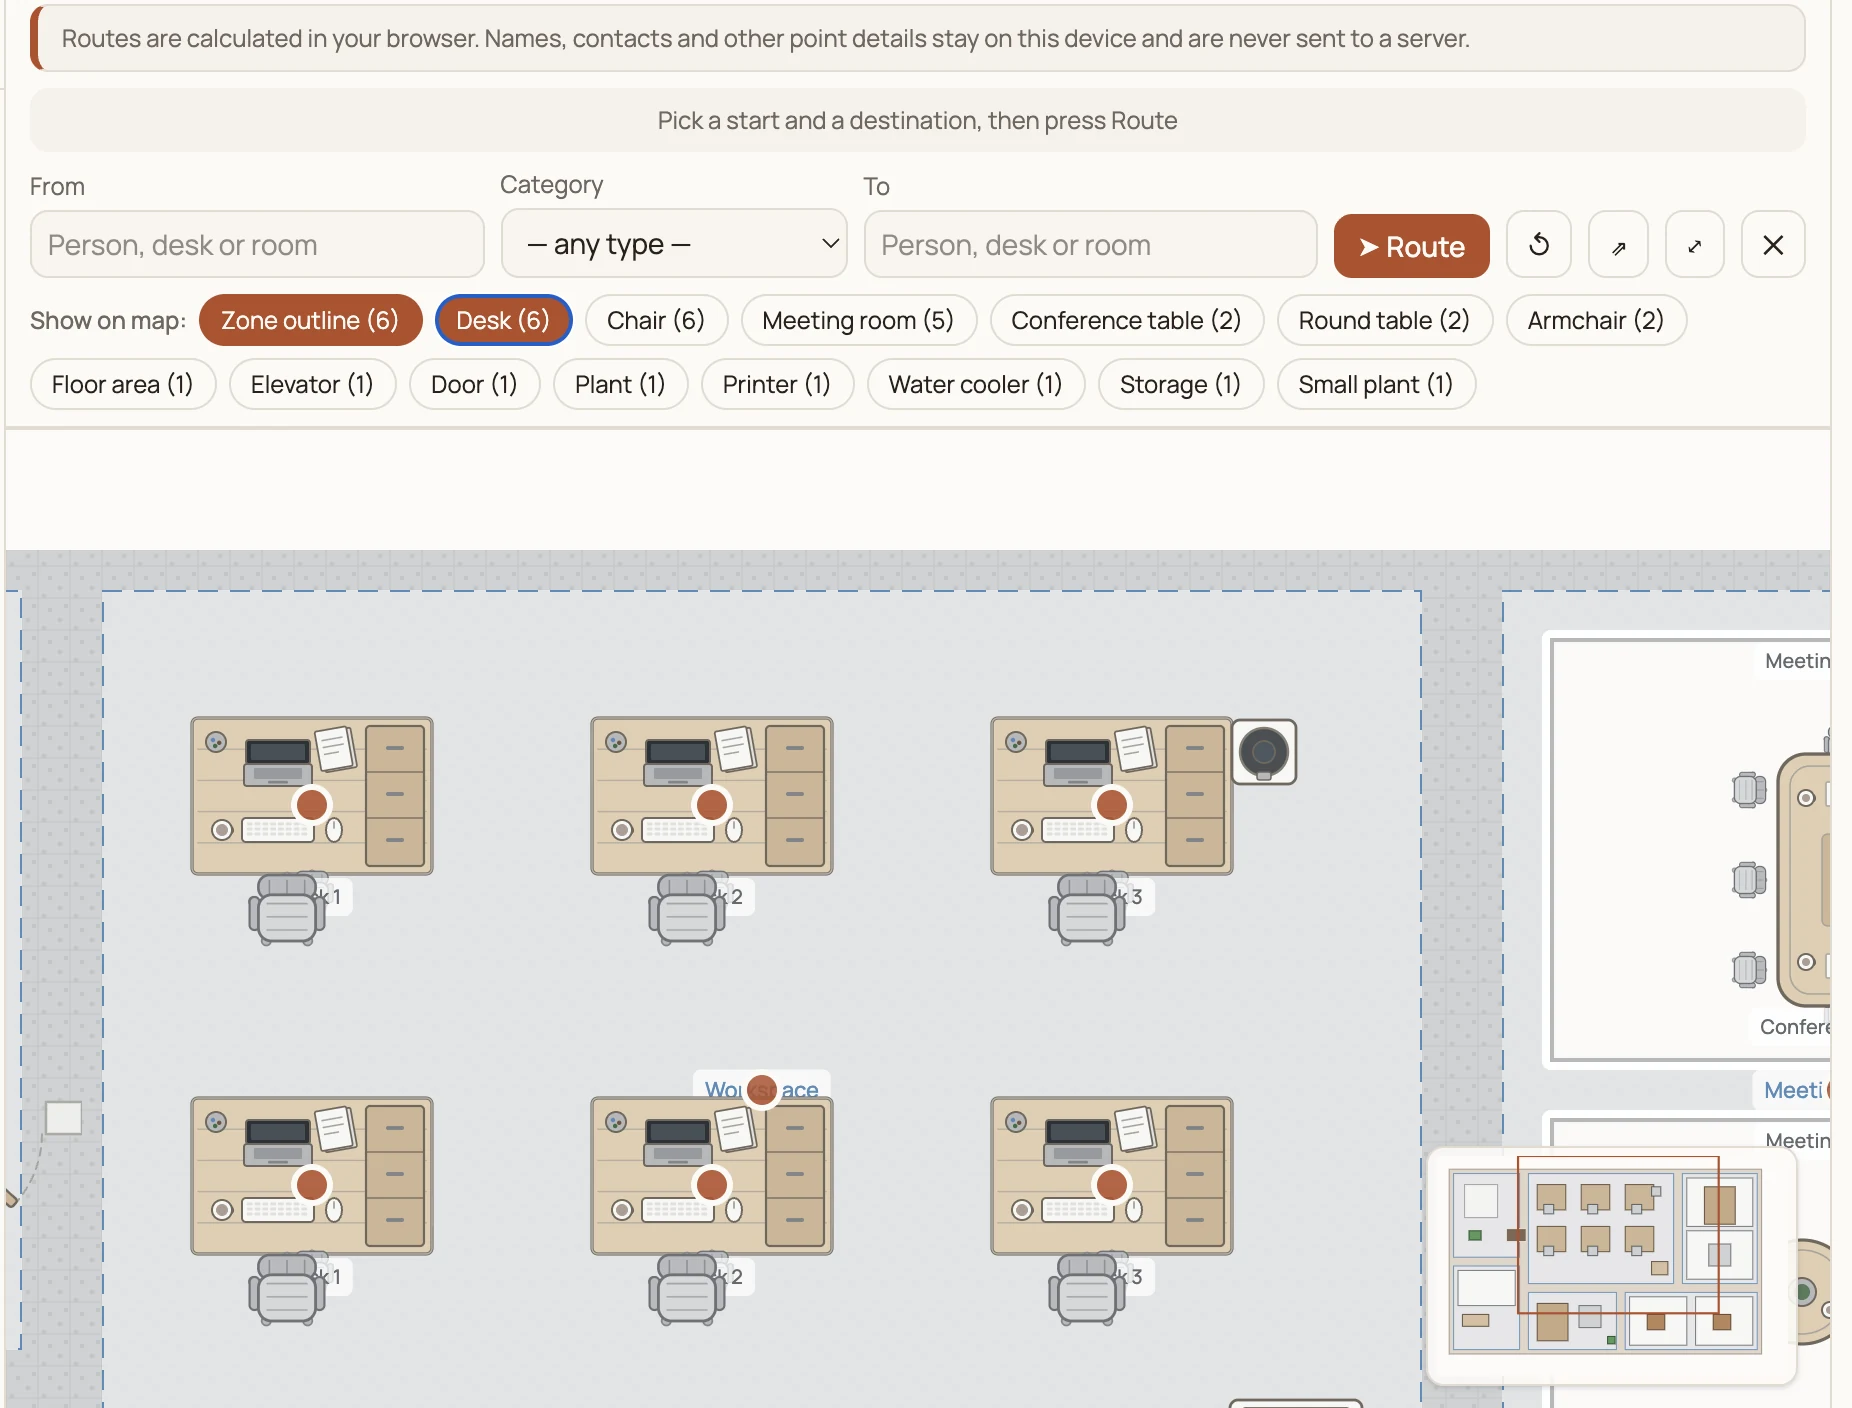
Task: Click the small square near the left edge
Action: click(64, 1117)
